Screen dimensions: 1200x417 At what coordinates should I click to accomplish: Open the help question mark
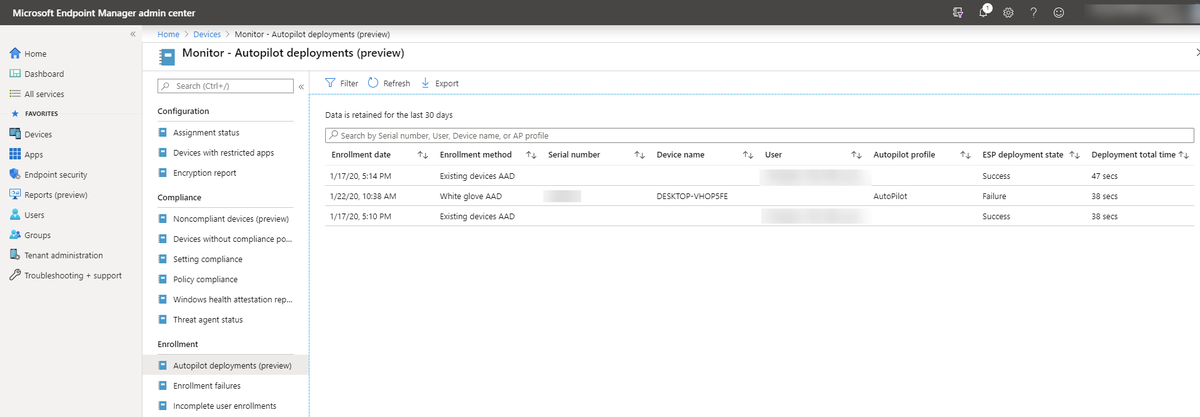click(1033, 12)
